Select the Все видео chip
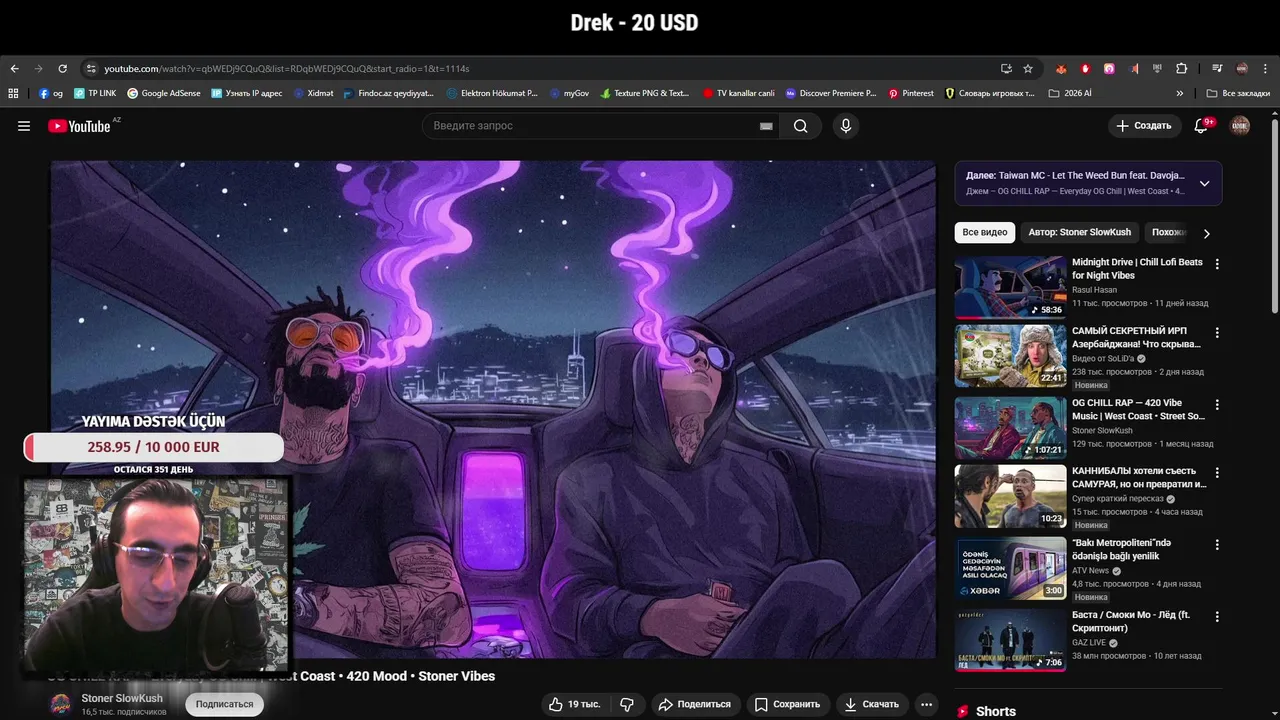This screenshot has height=720, width=1280. (985, 232)
